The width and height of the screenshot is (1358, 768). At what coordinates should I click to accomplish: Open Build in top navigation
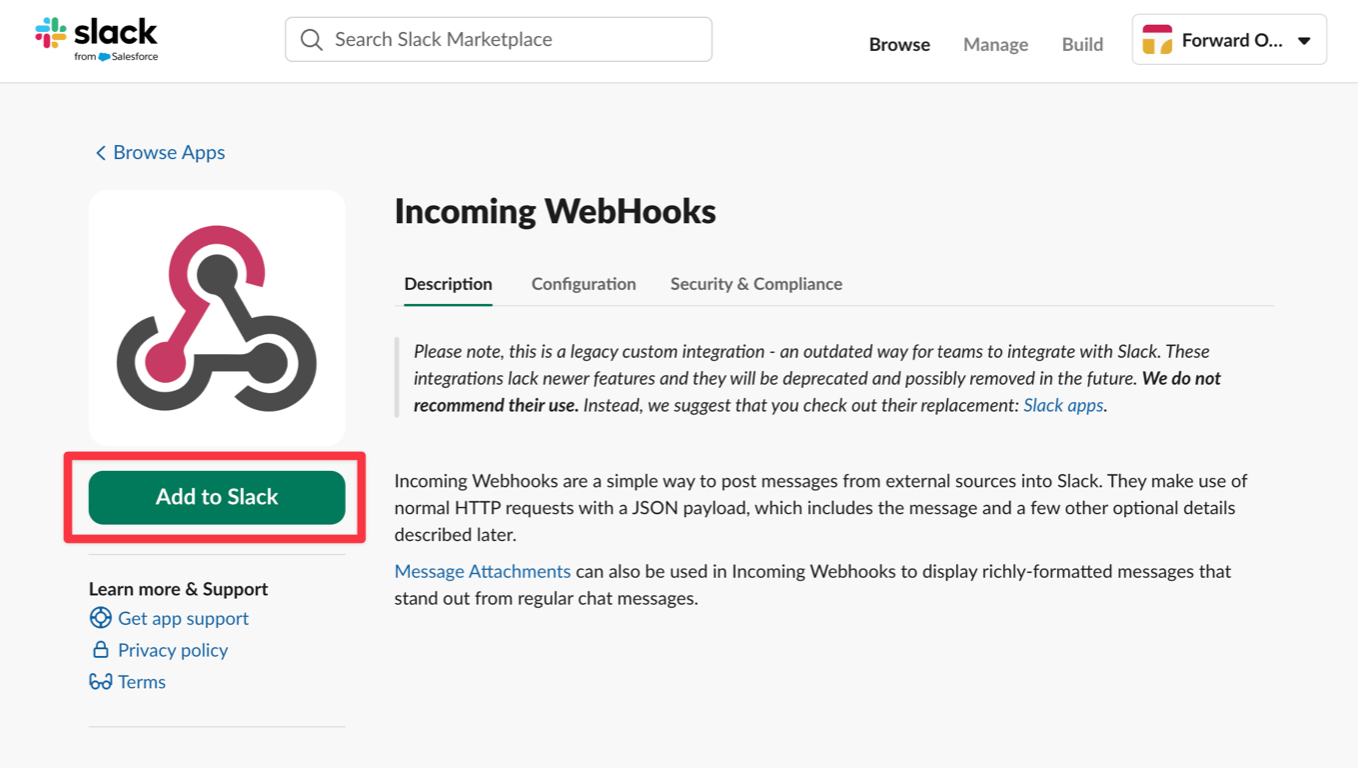click(1082, 44)
